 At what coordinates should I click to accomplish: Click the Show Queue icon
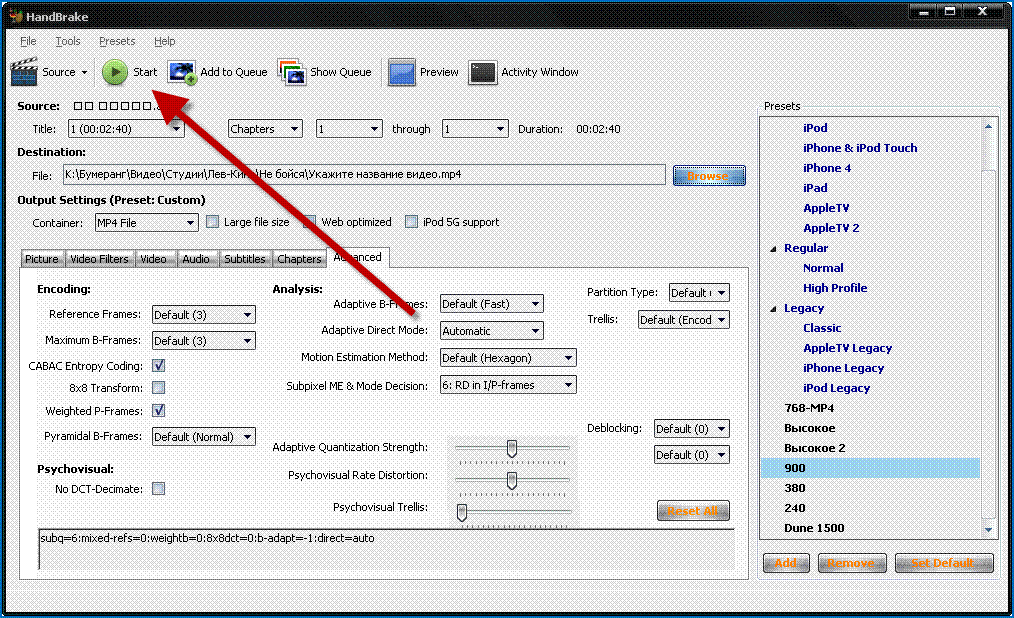(292, 72)
